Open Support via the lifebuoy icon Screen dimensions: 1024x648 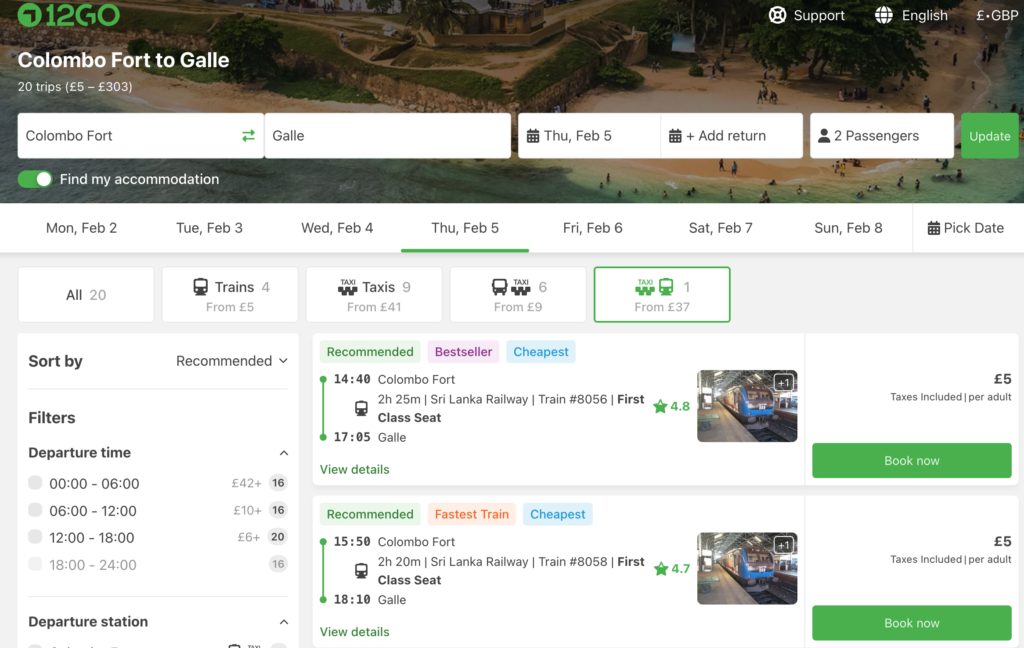[777, 15]
